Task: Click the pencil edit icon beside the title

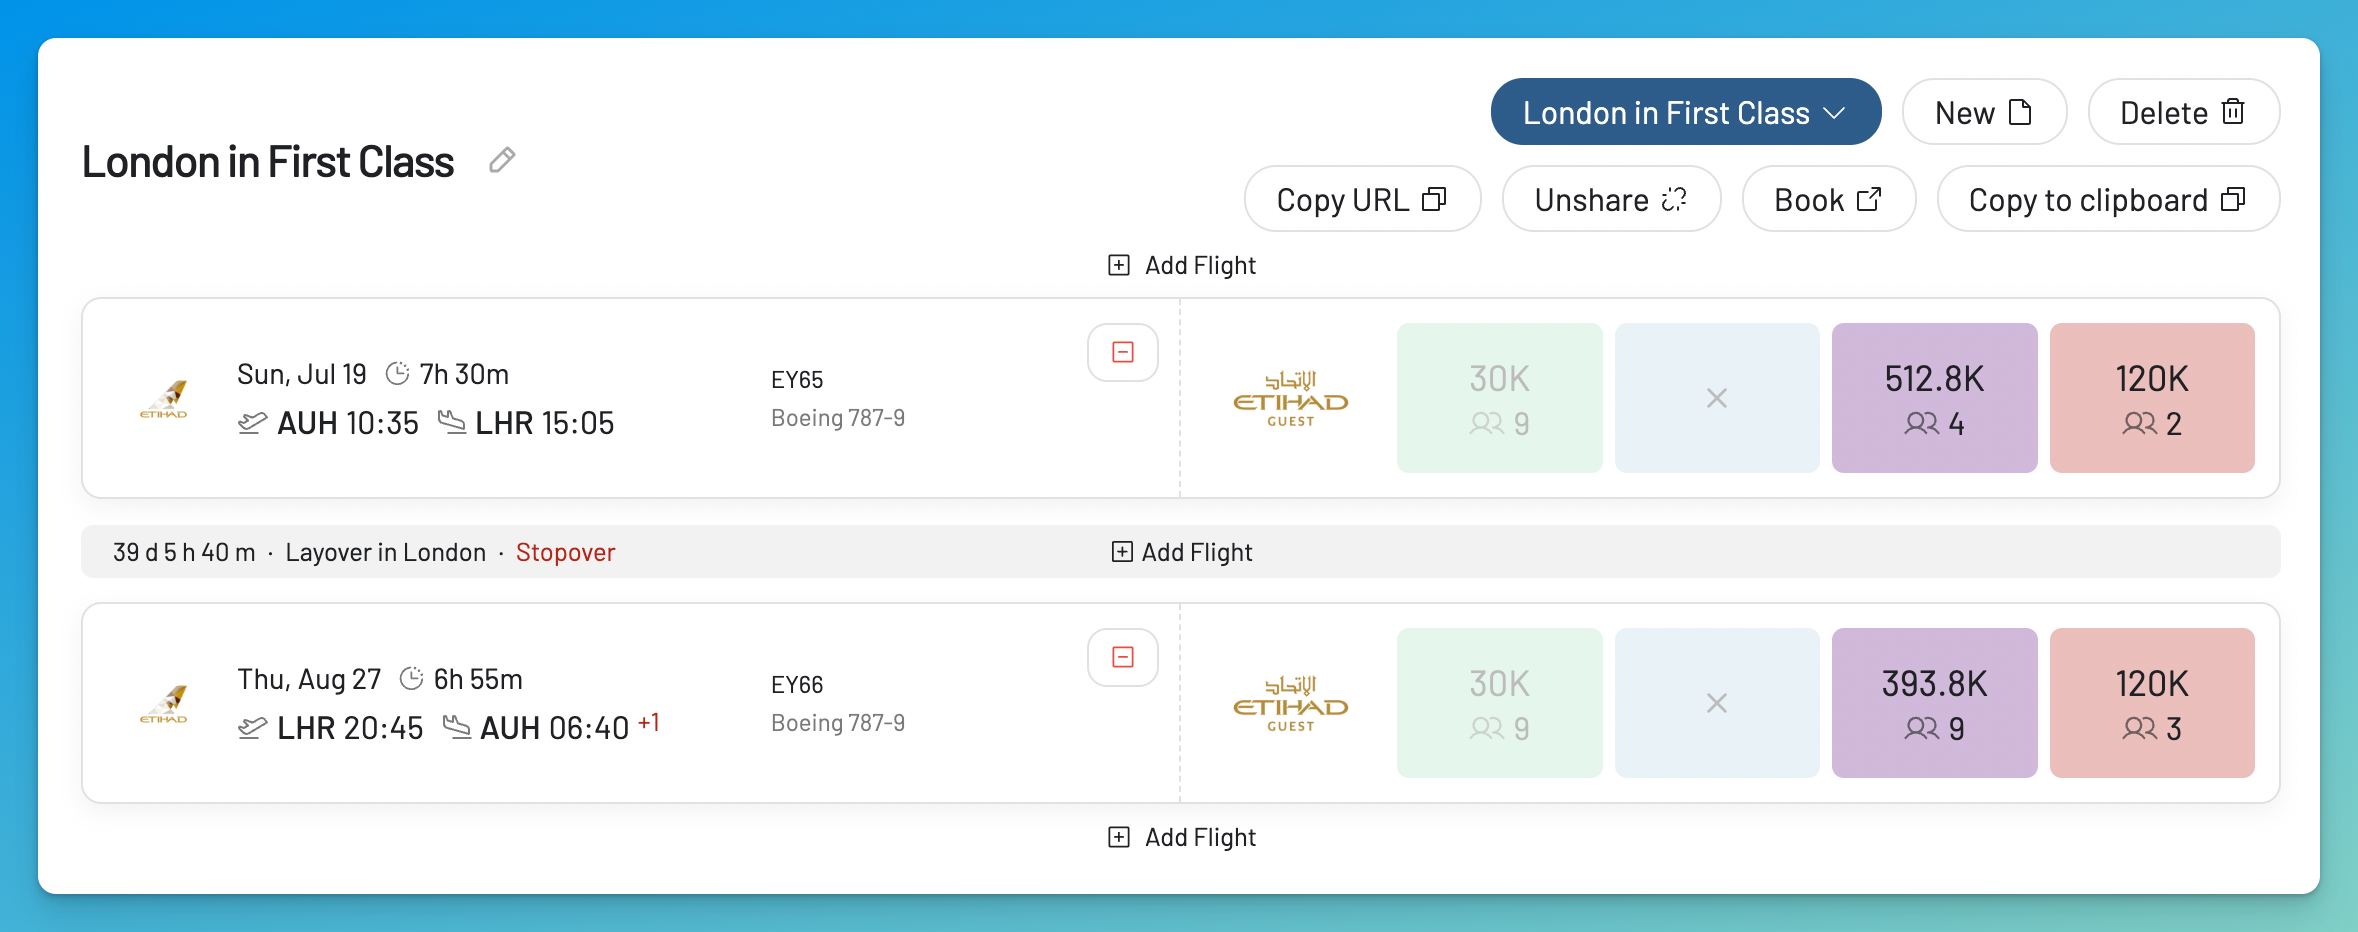Action: click(x=502, y=160)
